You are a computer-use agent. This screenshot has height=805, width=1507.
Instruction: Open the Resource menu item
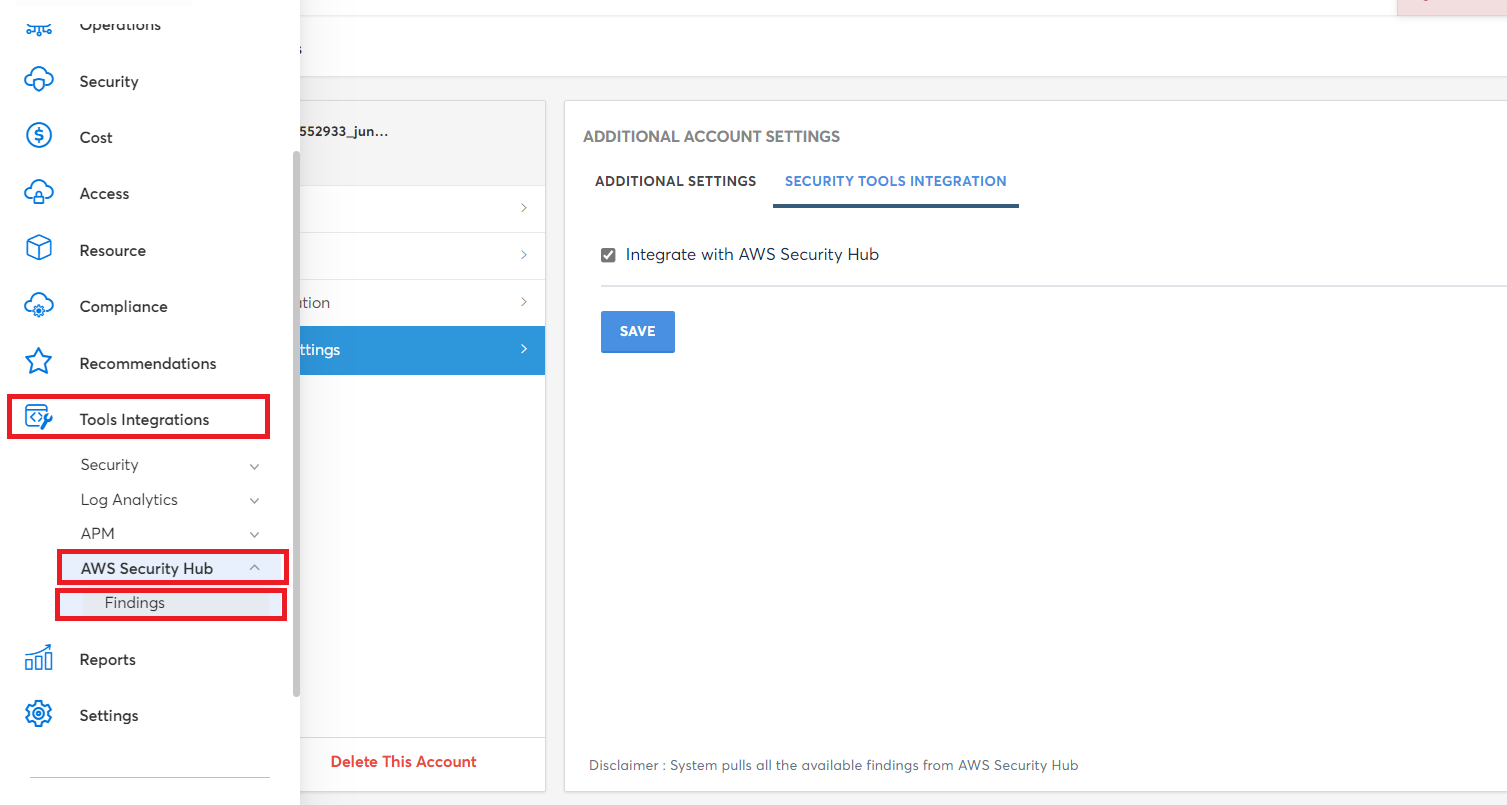point(112,250)
